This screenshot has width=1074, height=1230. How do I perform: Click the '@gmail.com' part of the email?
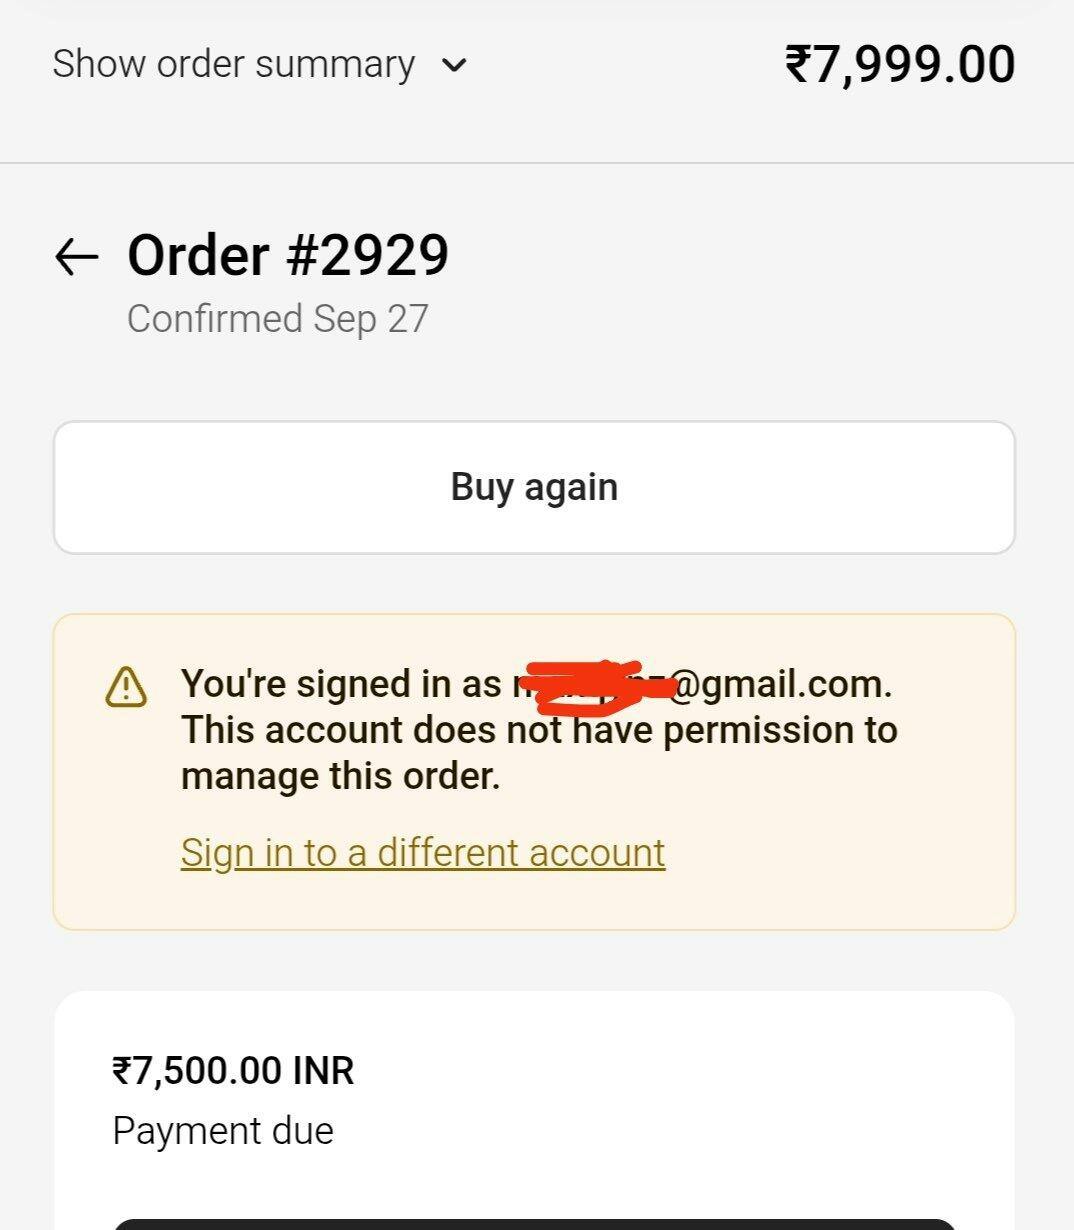(x=780, y=684)
